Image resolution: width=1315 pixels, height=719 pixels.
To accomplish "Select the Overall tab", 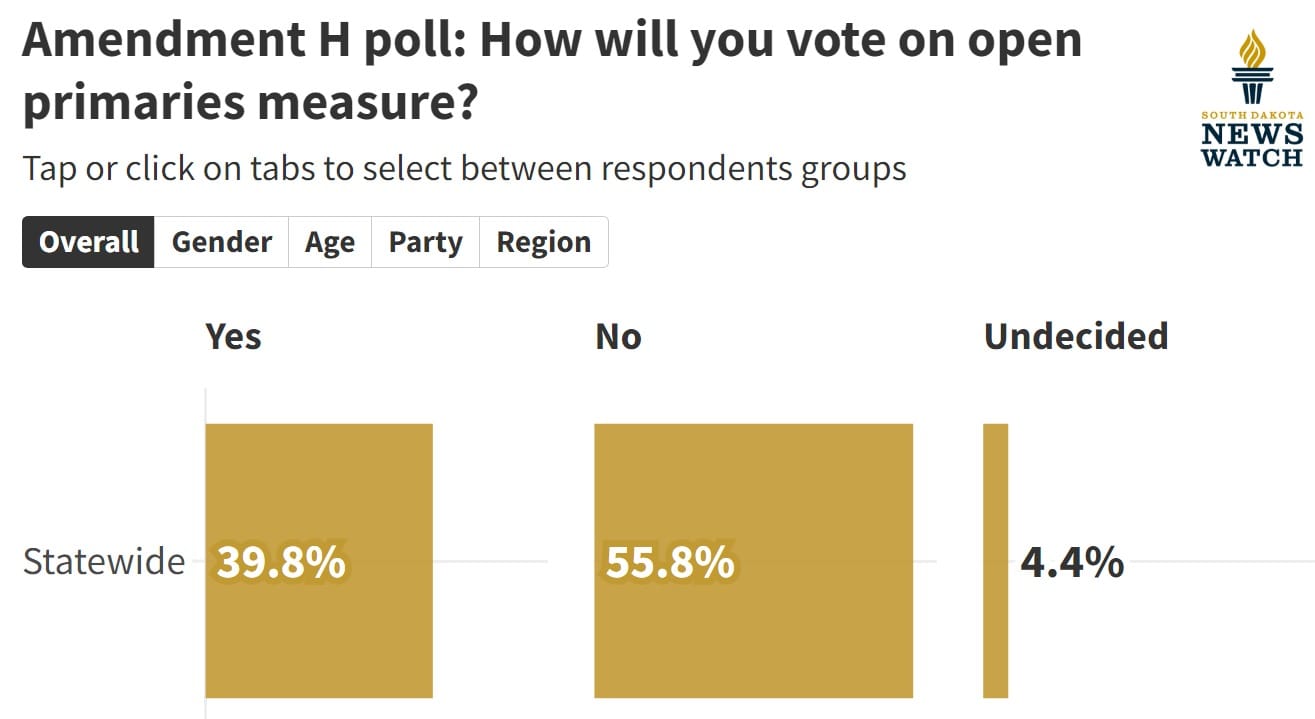I will point(88,241).
